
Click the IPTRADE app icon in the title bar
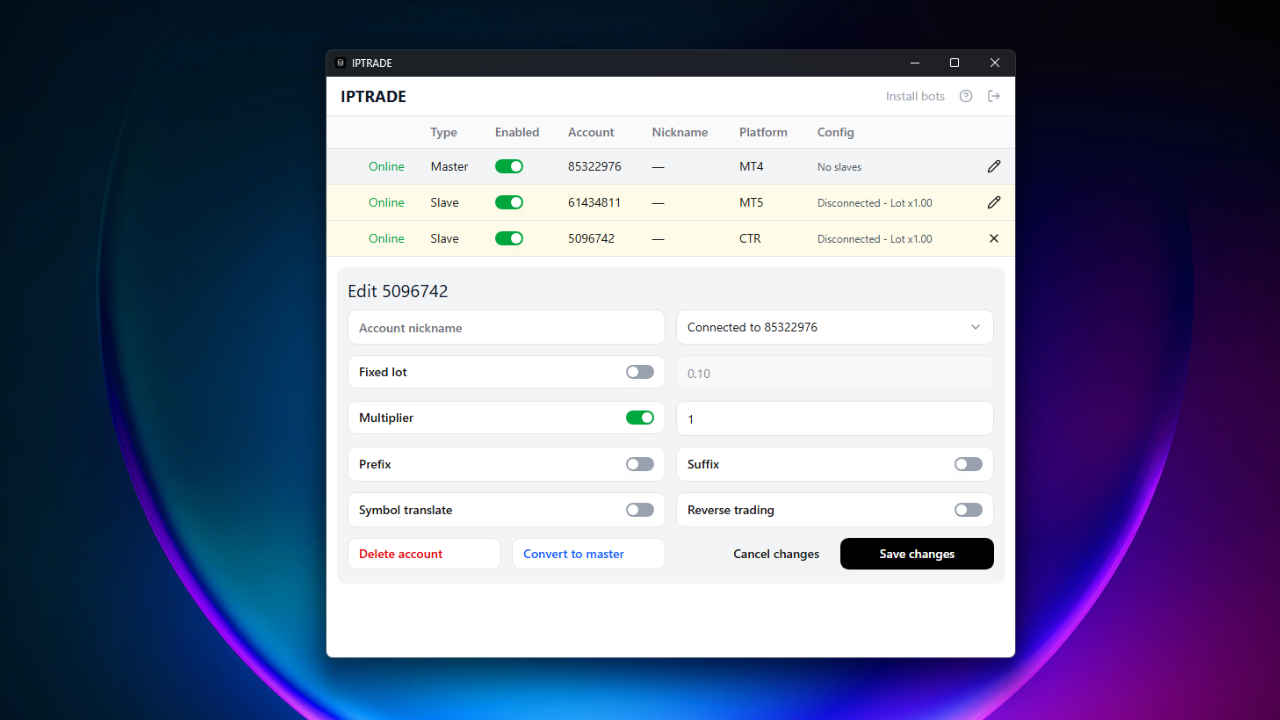pos(340,62)
